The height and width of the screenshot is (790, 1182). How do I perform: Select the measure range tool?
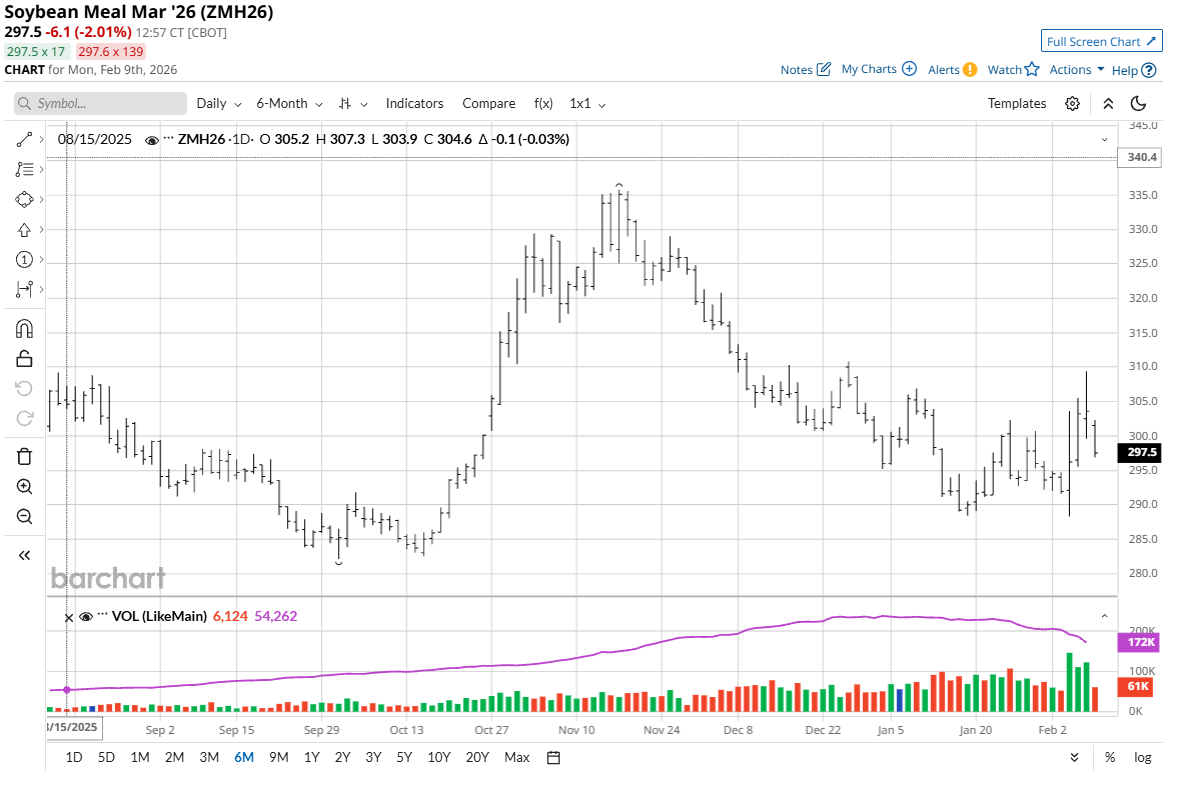[24, 289]
